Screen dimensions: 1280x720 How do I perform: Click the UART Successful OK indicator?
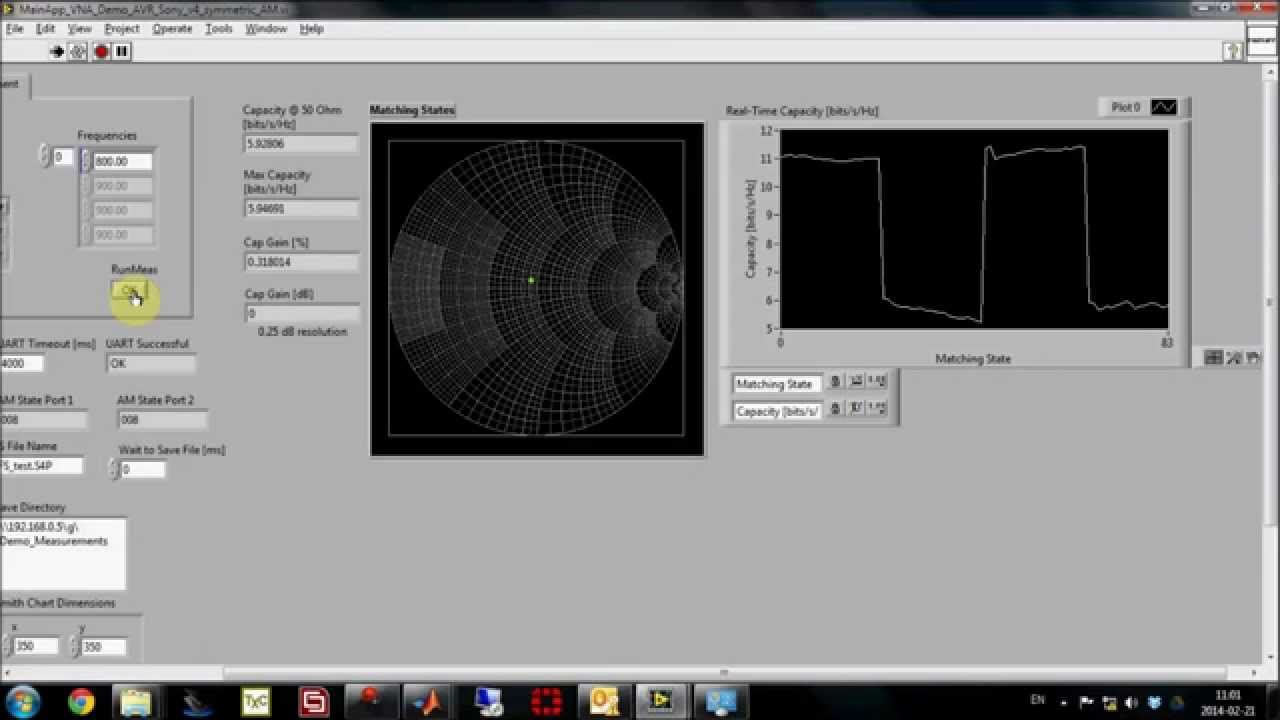coord(151,364)
